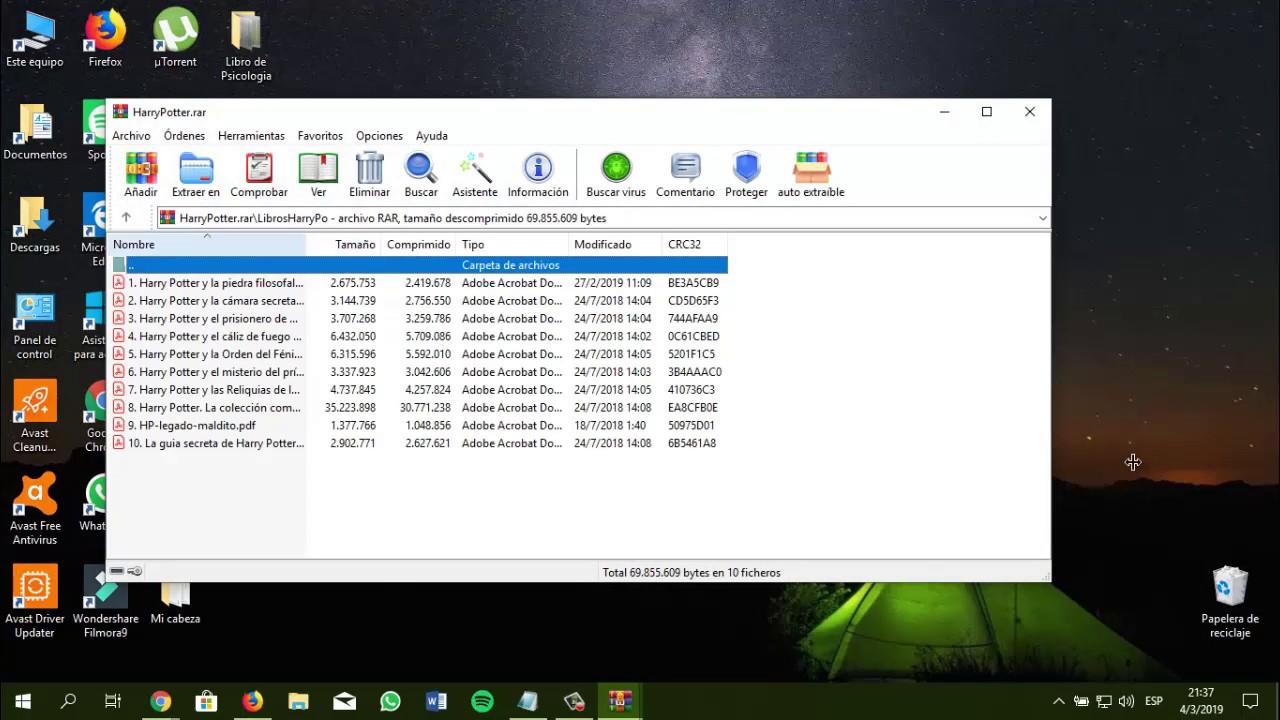Click the Eliminar trash icon
Screen dimensions: 1280x720
(x=370, y=175)
